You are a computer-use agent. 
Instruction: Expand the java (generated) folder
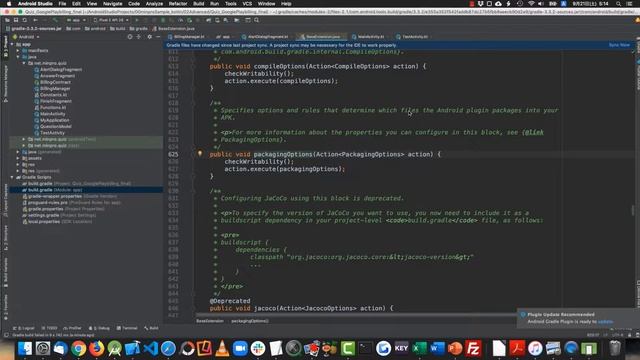click(18, 152)
